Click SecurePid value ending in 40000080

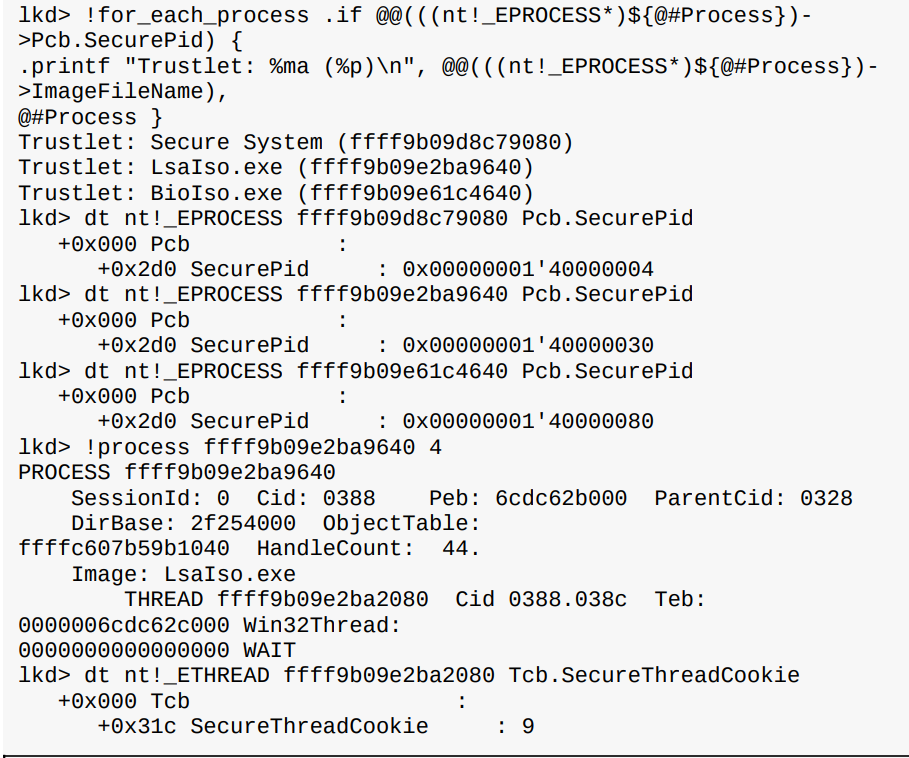528,422
